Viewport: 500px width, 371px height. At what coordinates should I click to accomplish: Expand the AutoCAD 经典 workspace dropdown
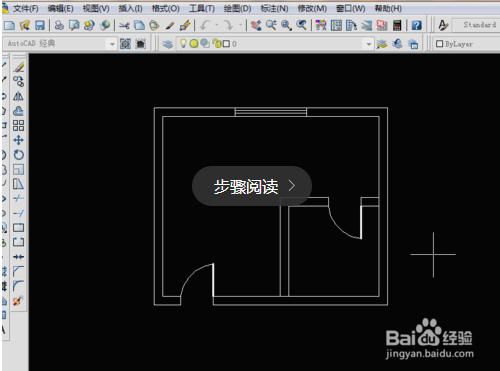(112, 44)
